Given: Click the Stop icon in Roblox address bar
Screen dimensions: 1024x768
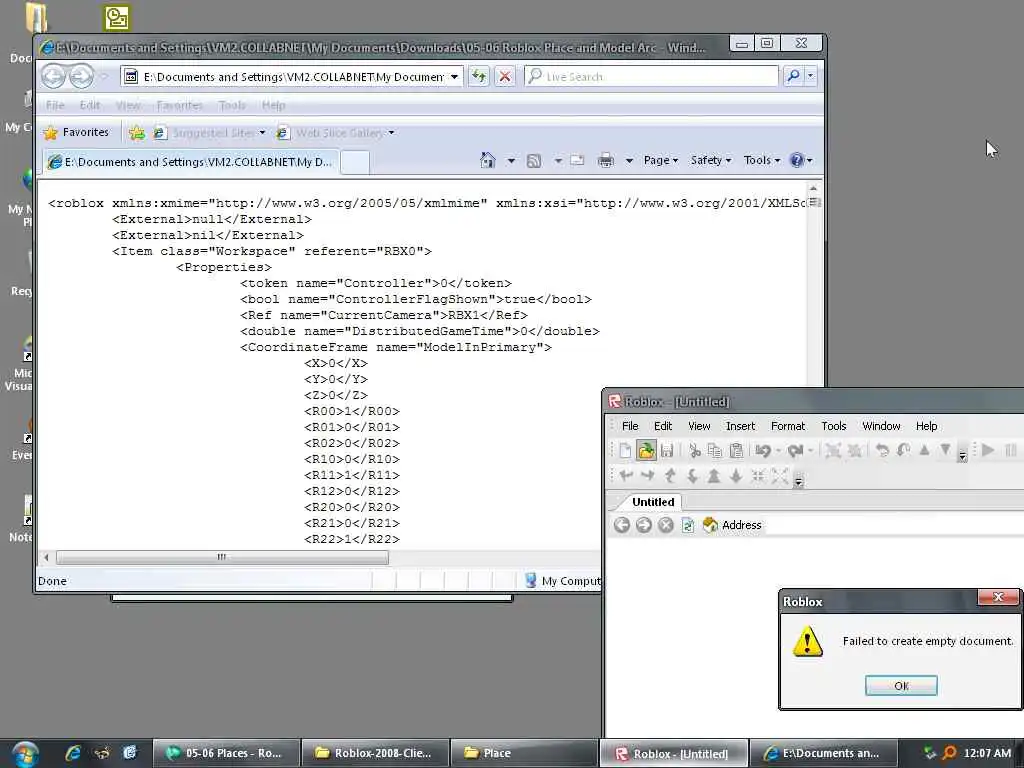Looking at the screenshot, I should [x=665, y=525].
